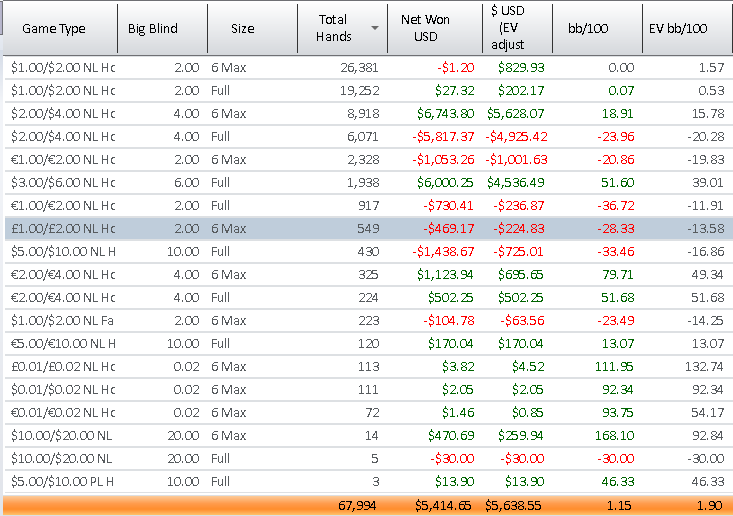
Task: Sort by $ USD (EV adjust) column header
Action: 517,29
